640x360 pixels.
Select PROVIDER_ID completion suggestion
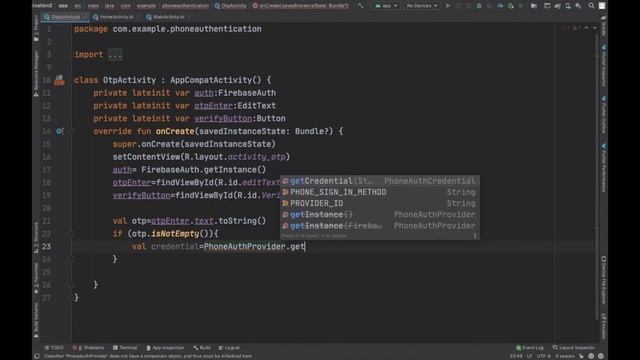pos(380,203)
